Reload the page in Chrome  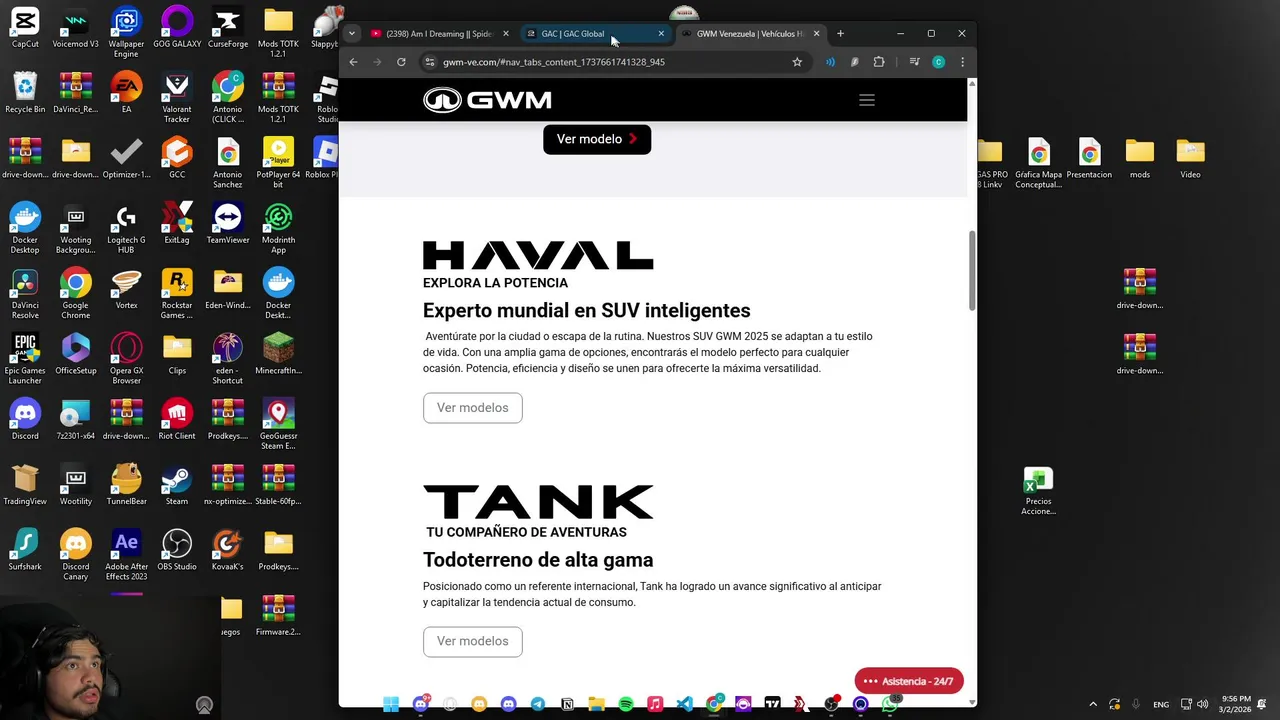[401, 62]
